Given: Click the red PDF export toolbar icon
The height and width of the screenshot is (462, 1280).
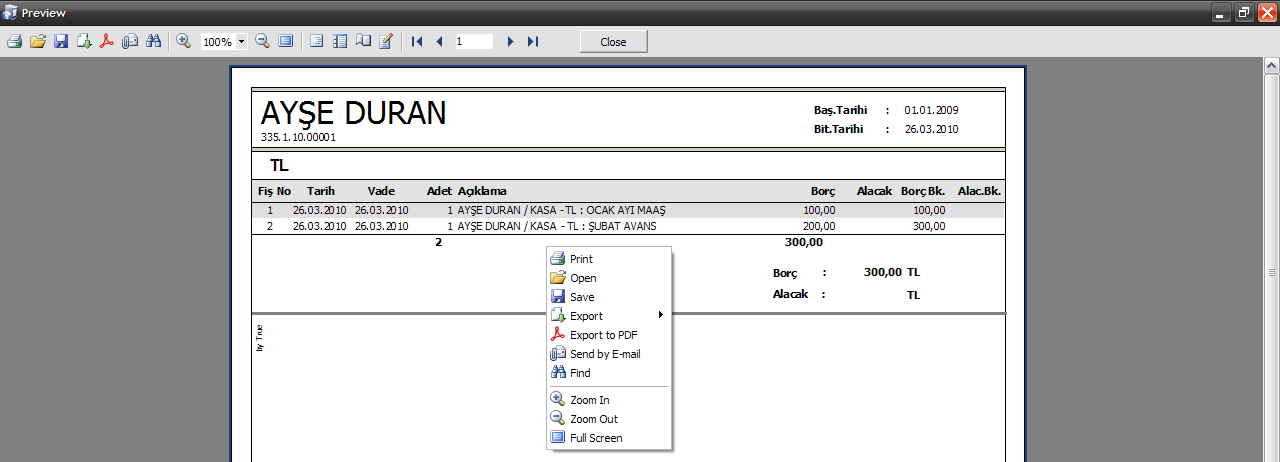Looking at the screenshot, I should pos(107,42).
